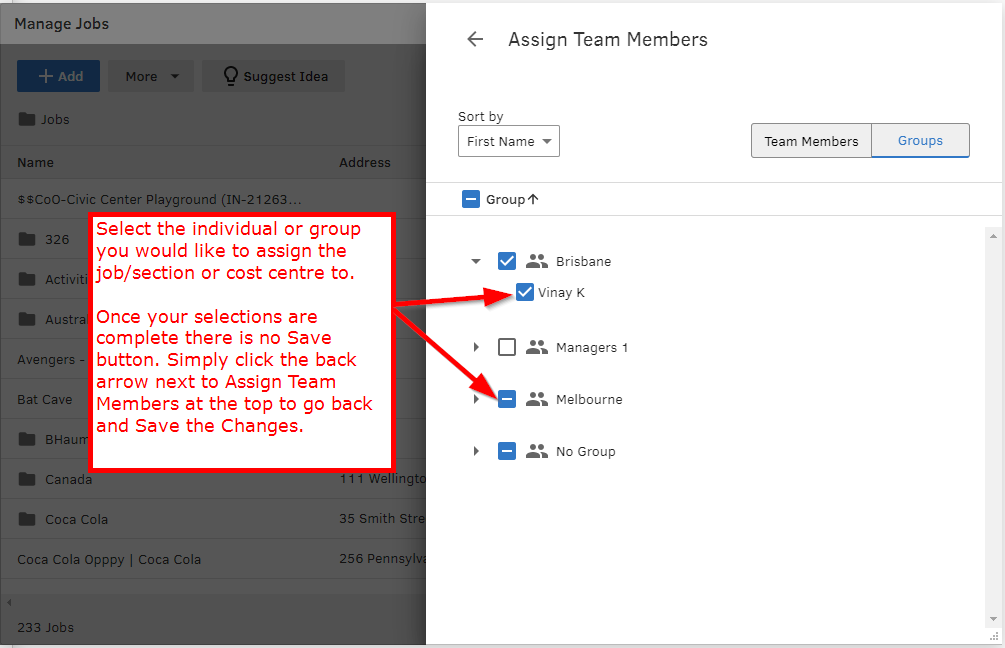The width and height of the screenshot is (1005, 648).
Task: Click the No Group people icon
Action: pos(536,451)
